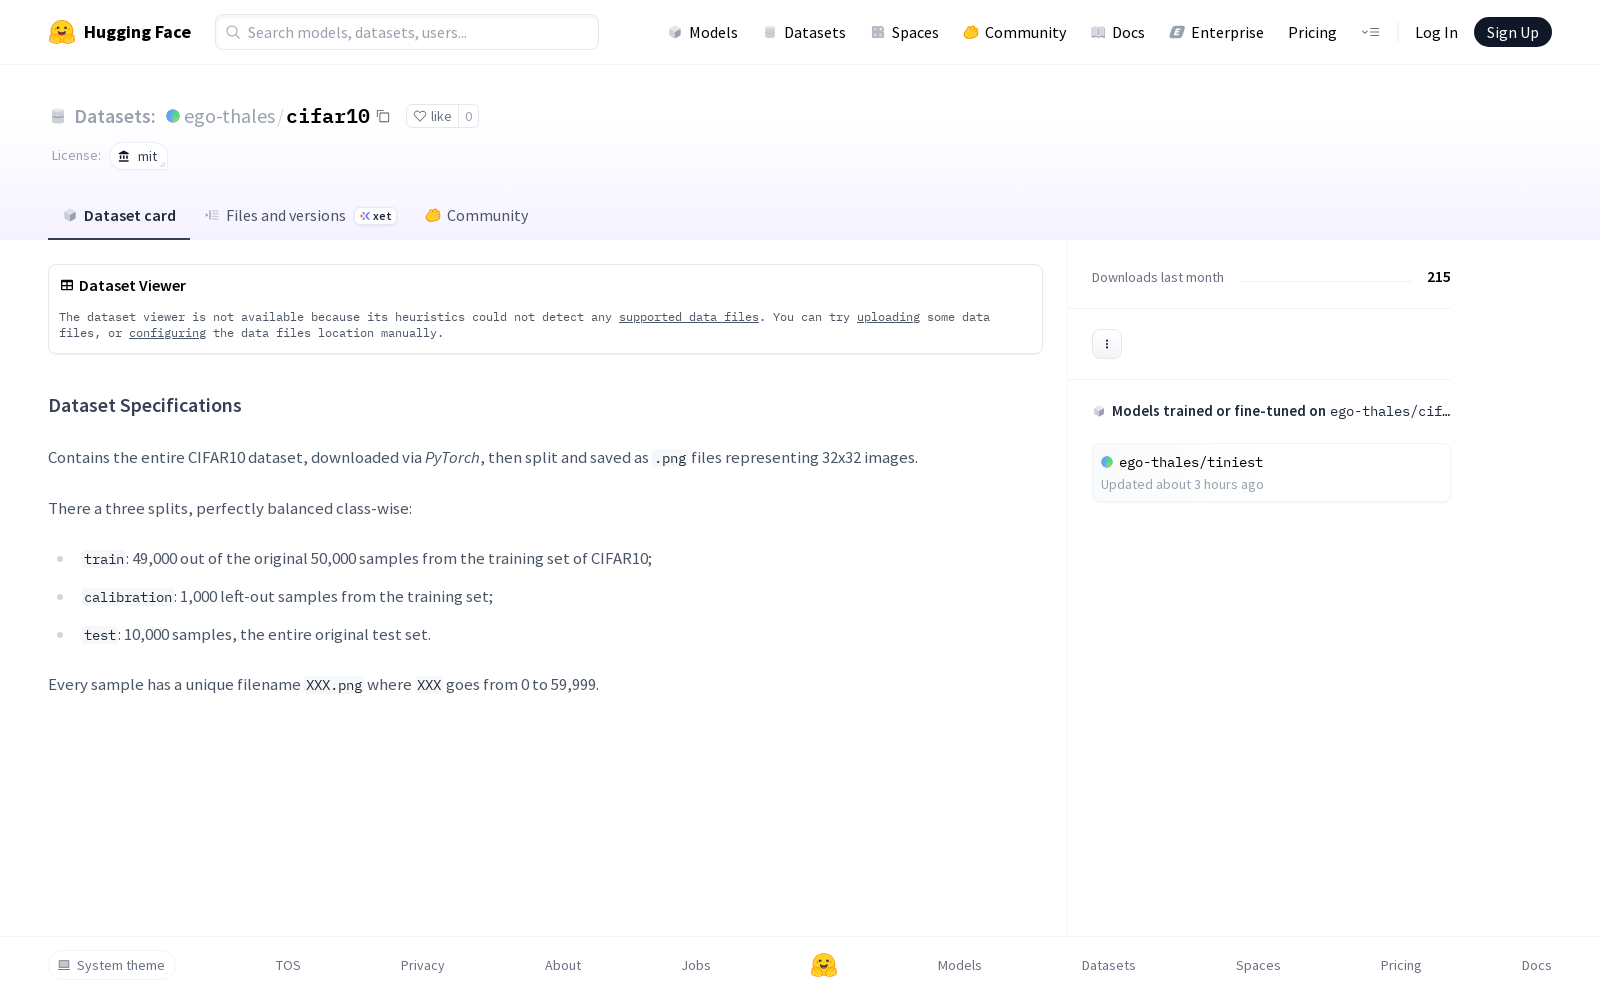Image resolution: width=1600 pixels, height=1000 pixels.
Task: Click the like count 0
Action: [468, 116]
